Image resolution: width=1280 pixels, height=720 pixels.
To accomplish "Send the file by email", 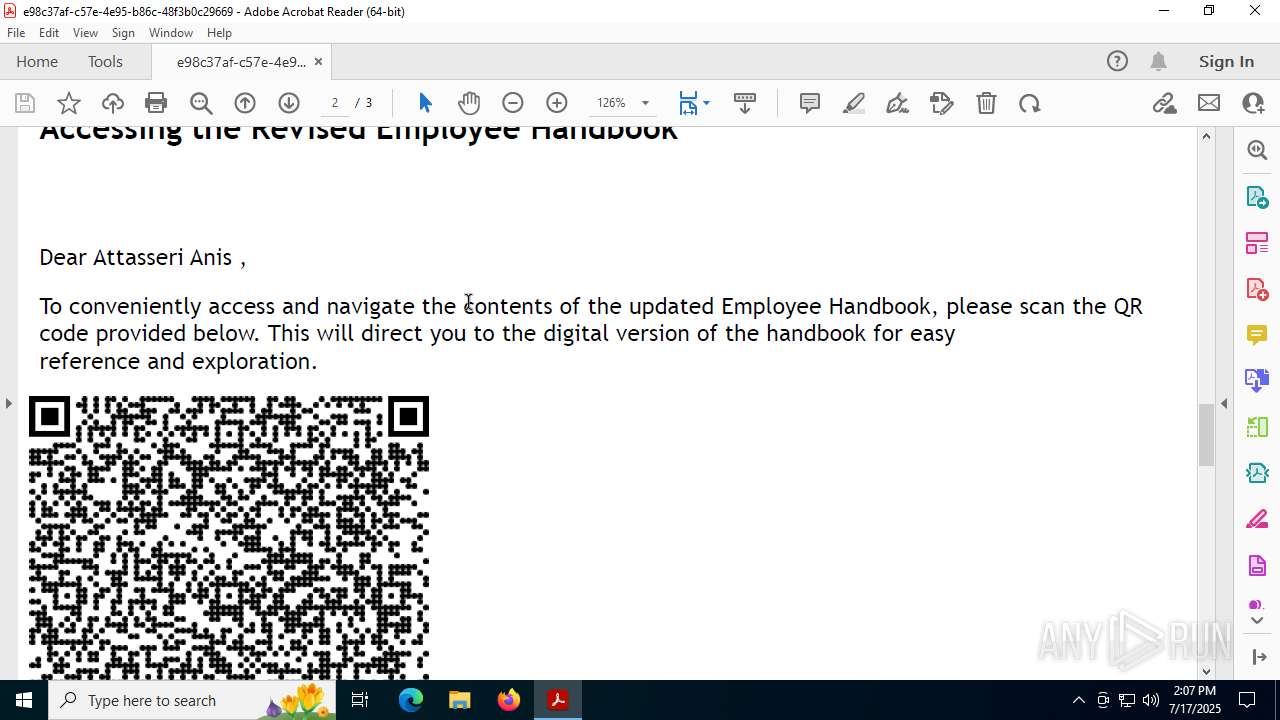I will coord(1209,103).
